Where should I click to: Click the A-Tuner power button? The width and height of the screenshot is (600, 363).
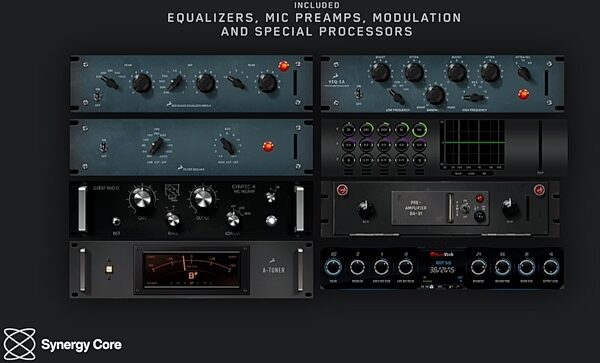coord(109,269)
